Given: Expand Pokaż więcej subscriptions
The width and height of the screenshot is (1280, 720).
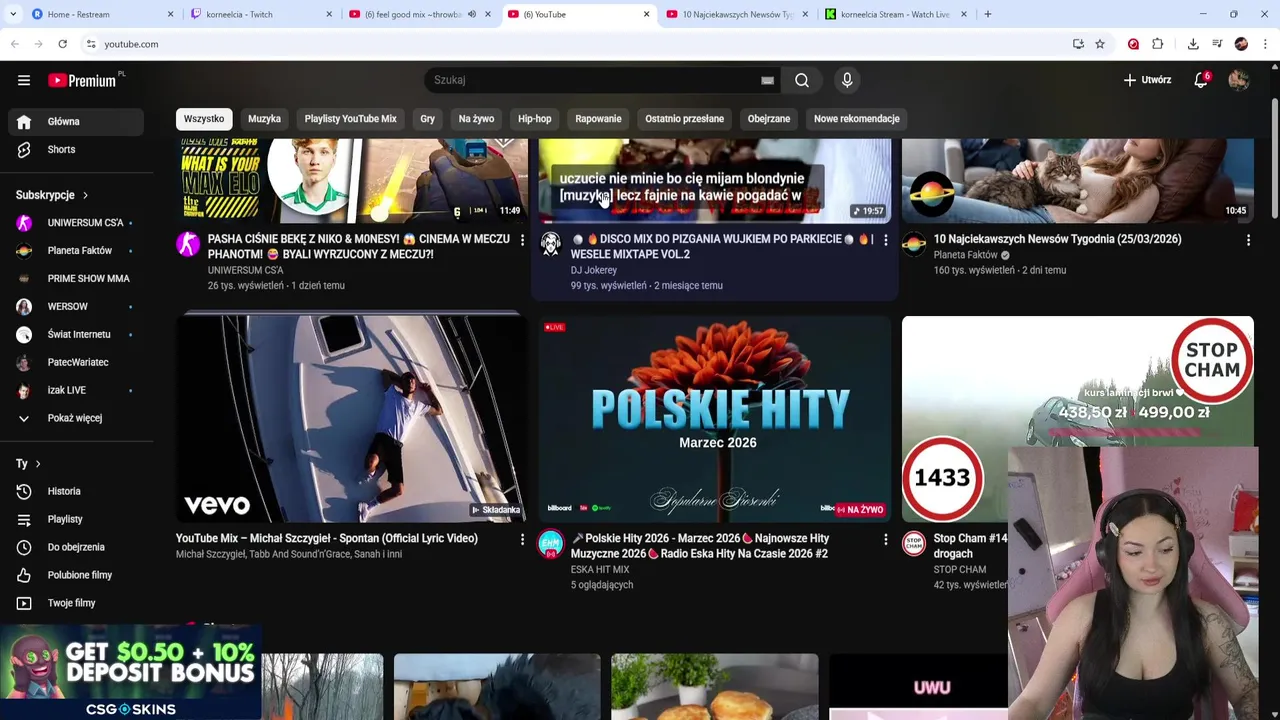Looking at the screenshot, I should pyautogui.click(x=76, y=418).
